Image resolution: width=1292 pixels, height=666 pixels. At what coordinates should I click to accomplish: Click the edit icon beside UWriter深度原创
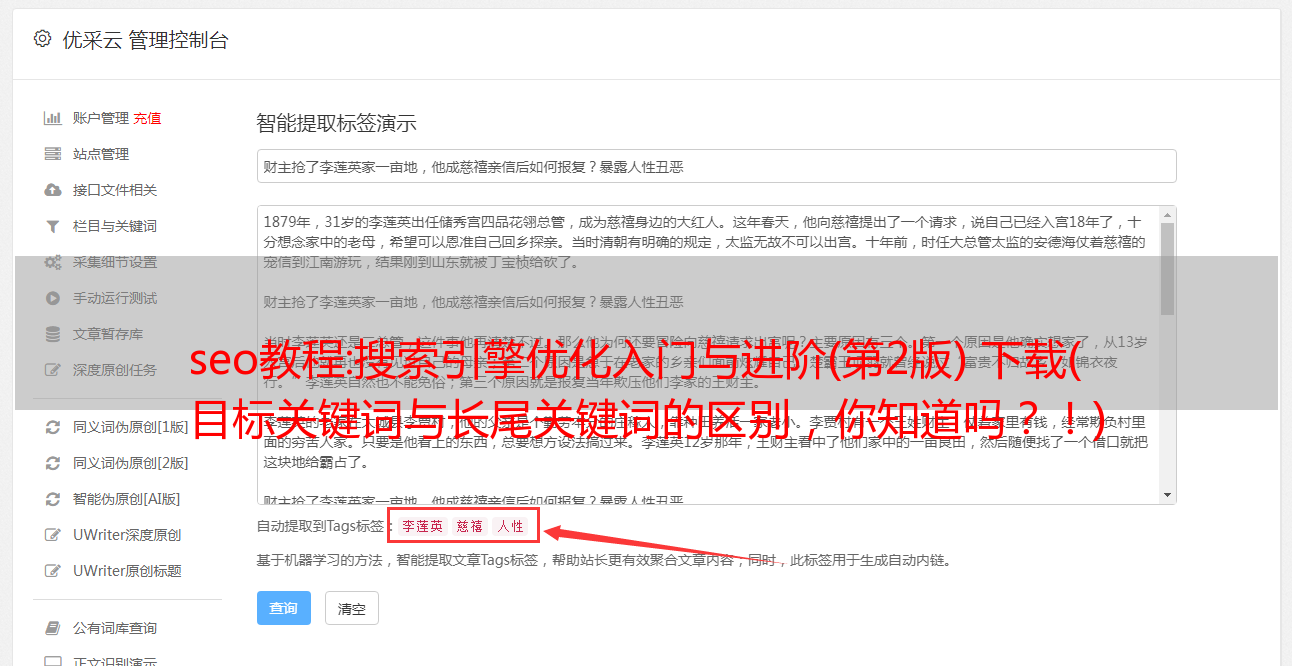pyautogui.click(x=53, y=535)
